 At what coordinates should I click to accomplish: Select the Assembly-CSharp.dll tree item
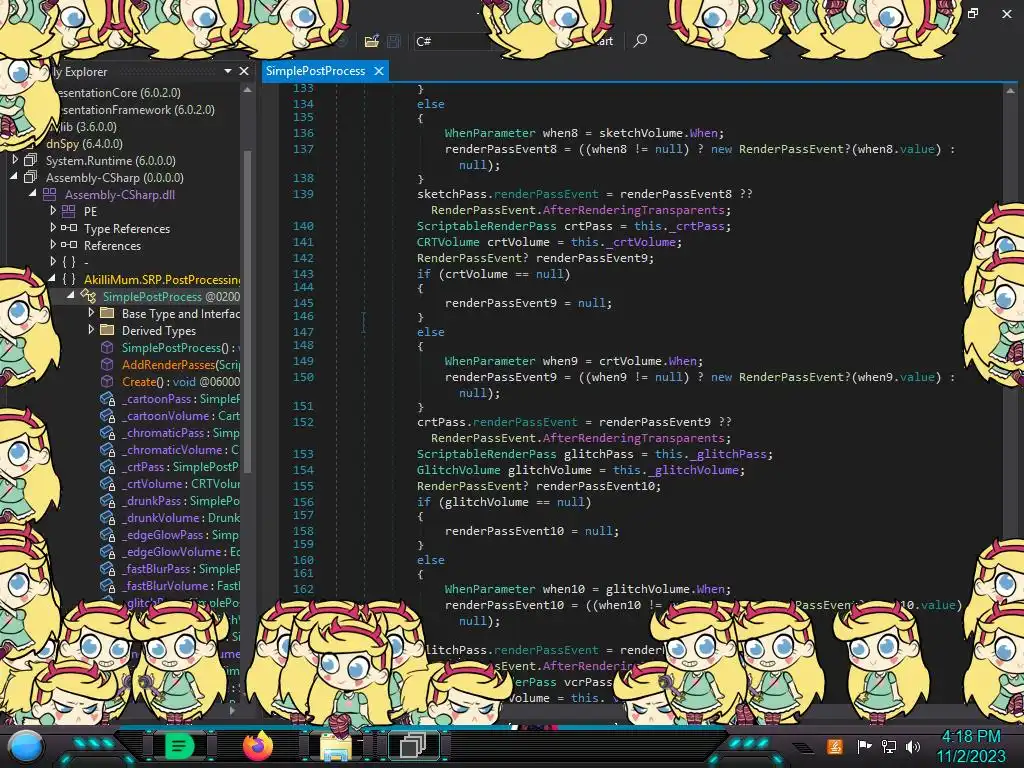[120, 194]
